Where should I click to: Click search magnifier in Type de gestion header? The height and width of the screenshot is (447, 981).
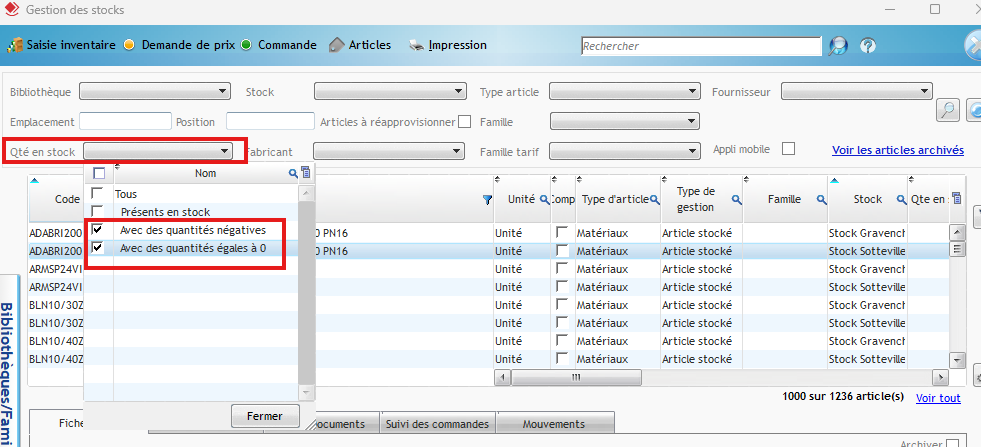(737, 200)
